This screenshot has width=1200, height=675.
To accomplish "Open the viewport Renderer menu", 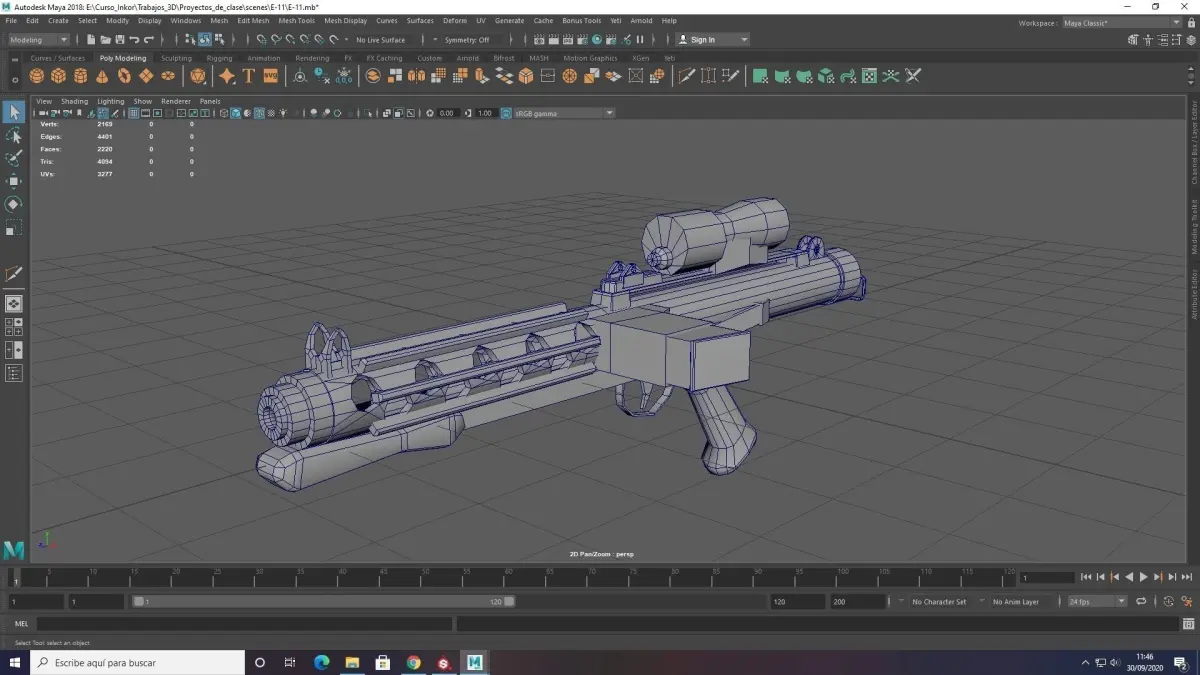I will click(176, 101).
